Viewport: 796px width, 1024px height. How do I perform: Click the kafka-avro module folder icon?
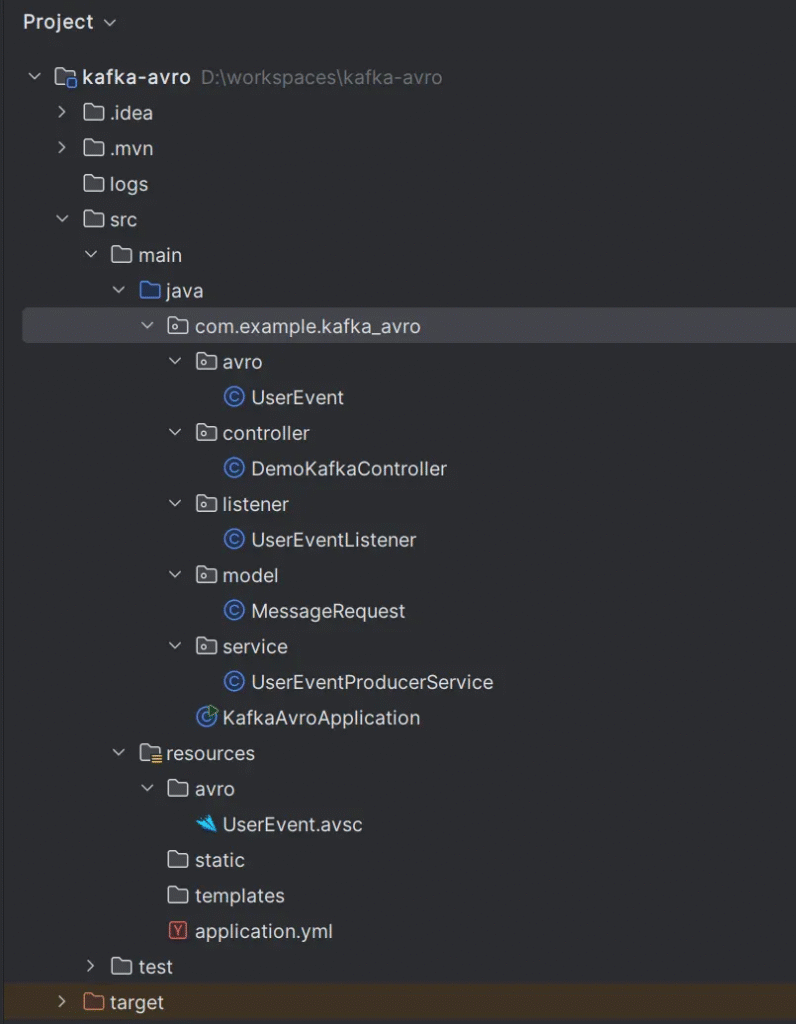click(65, 77)
